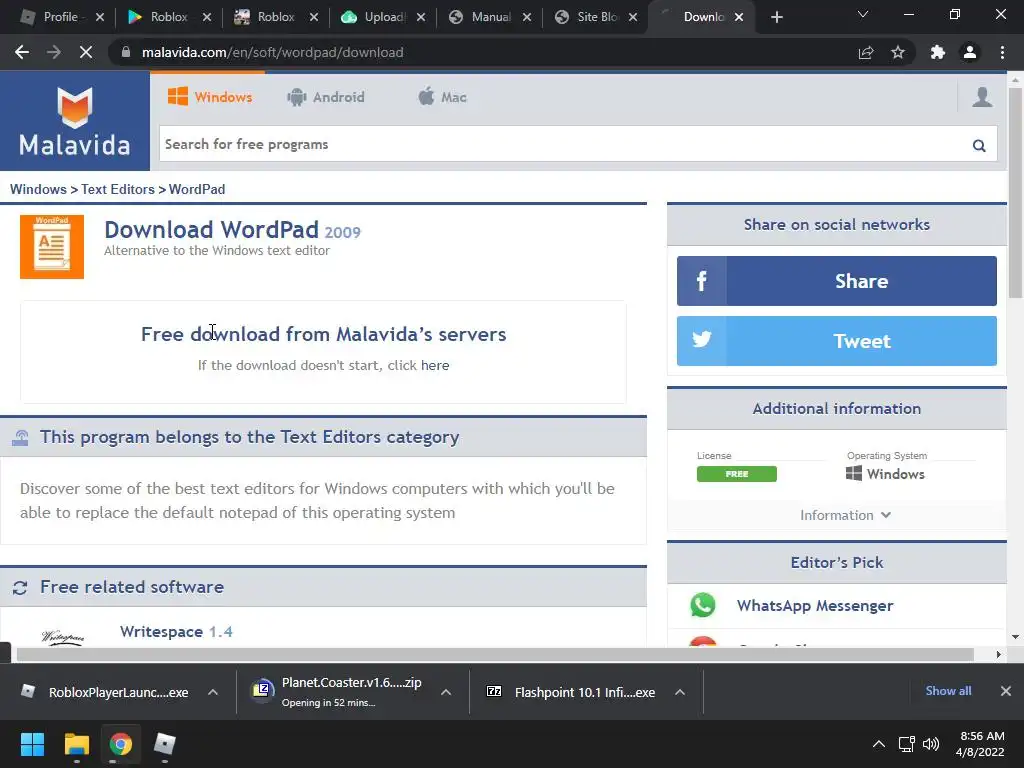1024x768 pixels.
Task: Click the FREE license badge
Action: pos(737,474)
